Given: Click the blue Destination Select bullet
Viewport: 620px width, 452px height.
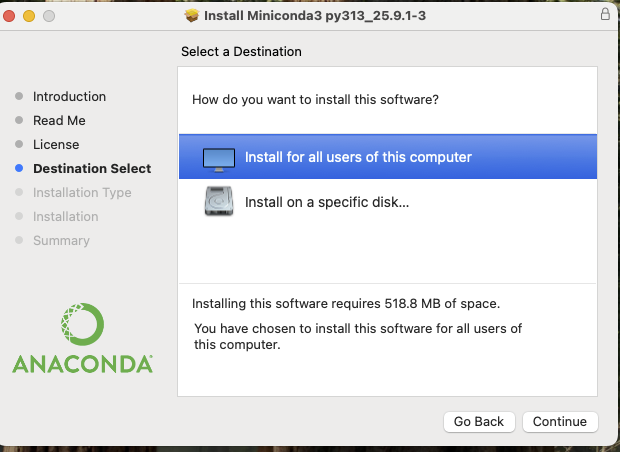Looking at the screenshot, I should (19, 169).
